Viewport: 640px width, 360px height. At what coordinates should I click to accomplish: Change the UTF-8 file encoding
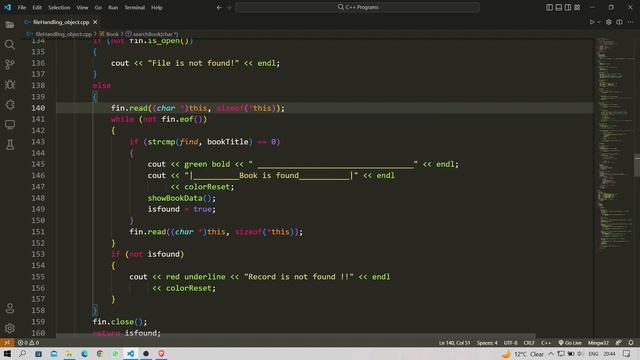tap(510, 343)
